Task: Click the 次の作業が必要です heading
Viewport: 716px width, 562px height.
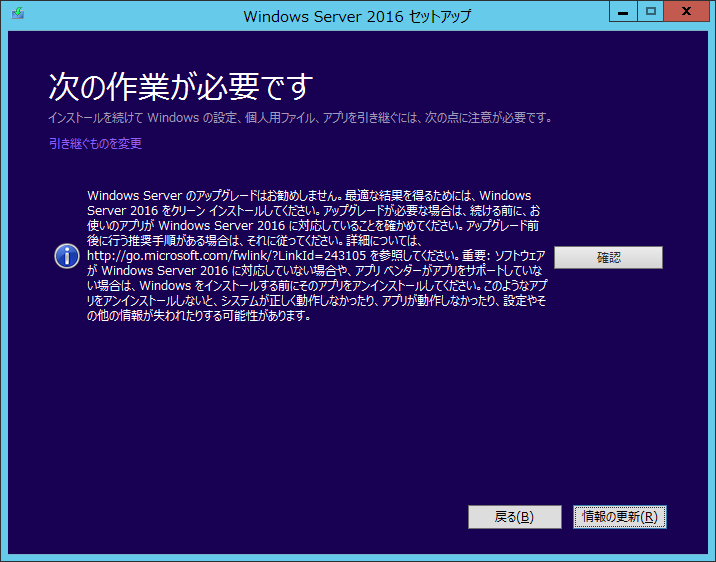Action: (x=181, y=86)
